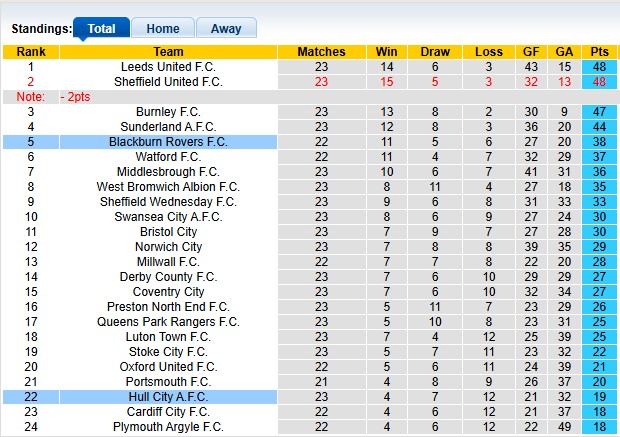Viewport: 620px width, 437px height.
Task: Click the red '- 2pts' note text
Action: [x=76, y=97]
